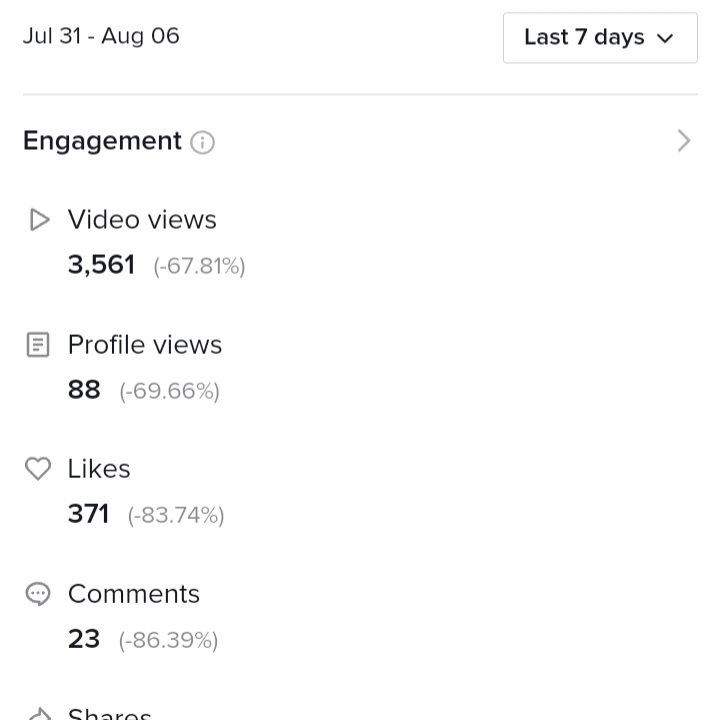Click the Likes label
Image resolution: width=720 pixels, height=720 pixels.
point(99,469)
